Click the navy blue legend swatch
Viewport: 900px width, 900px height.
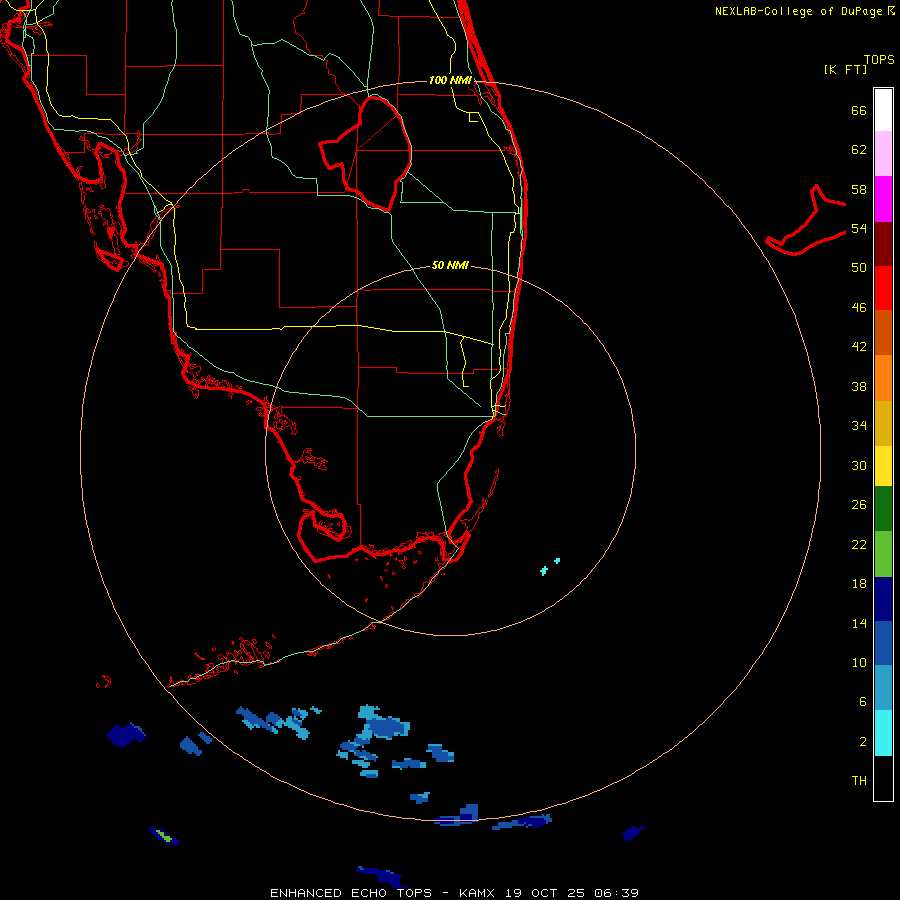click(x=883, y=599)
